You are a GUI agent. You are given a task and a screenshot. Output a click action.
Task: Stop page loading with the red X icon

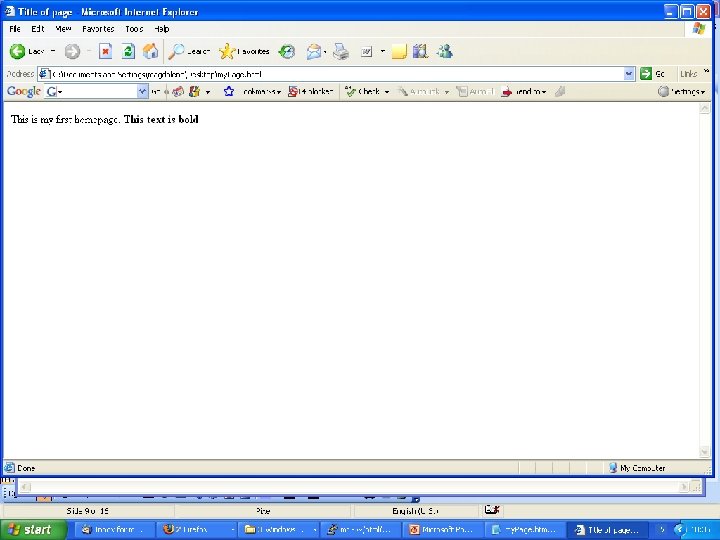pos(106,51)
